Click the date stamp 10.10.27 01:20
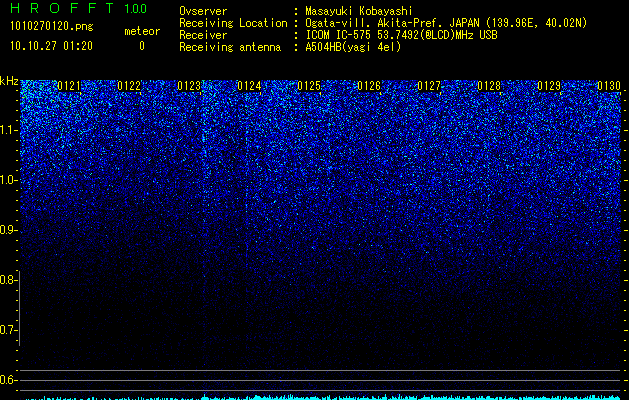This screenshot has width=629, height=400. click(51, 46)
